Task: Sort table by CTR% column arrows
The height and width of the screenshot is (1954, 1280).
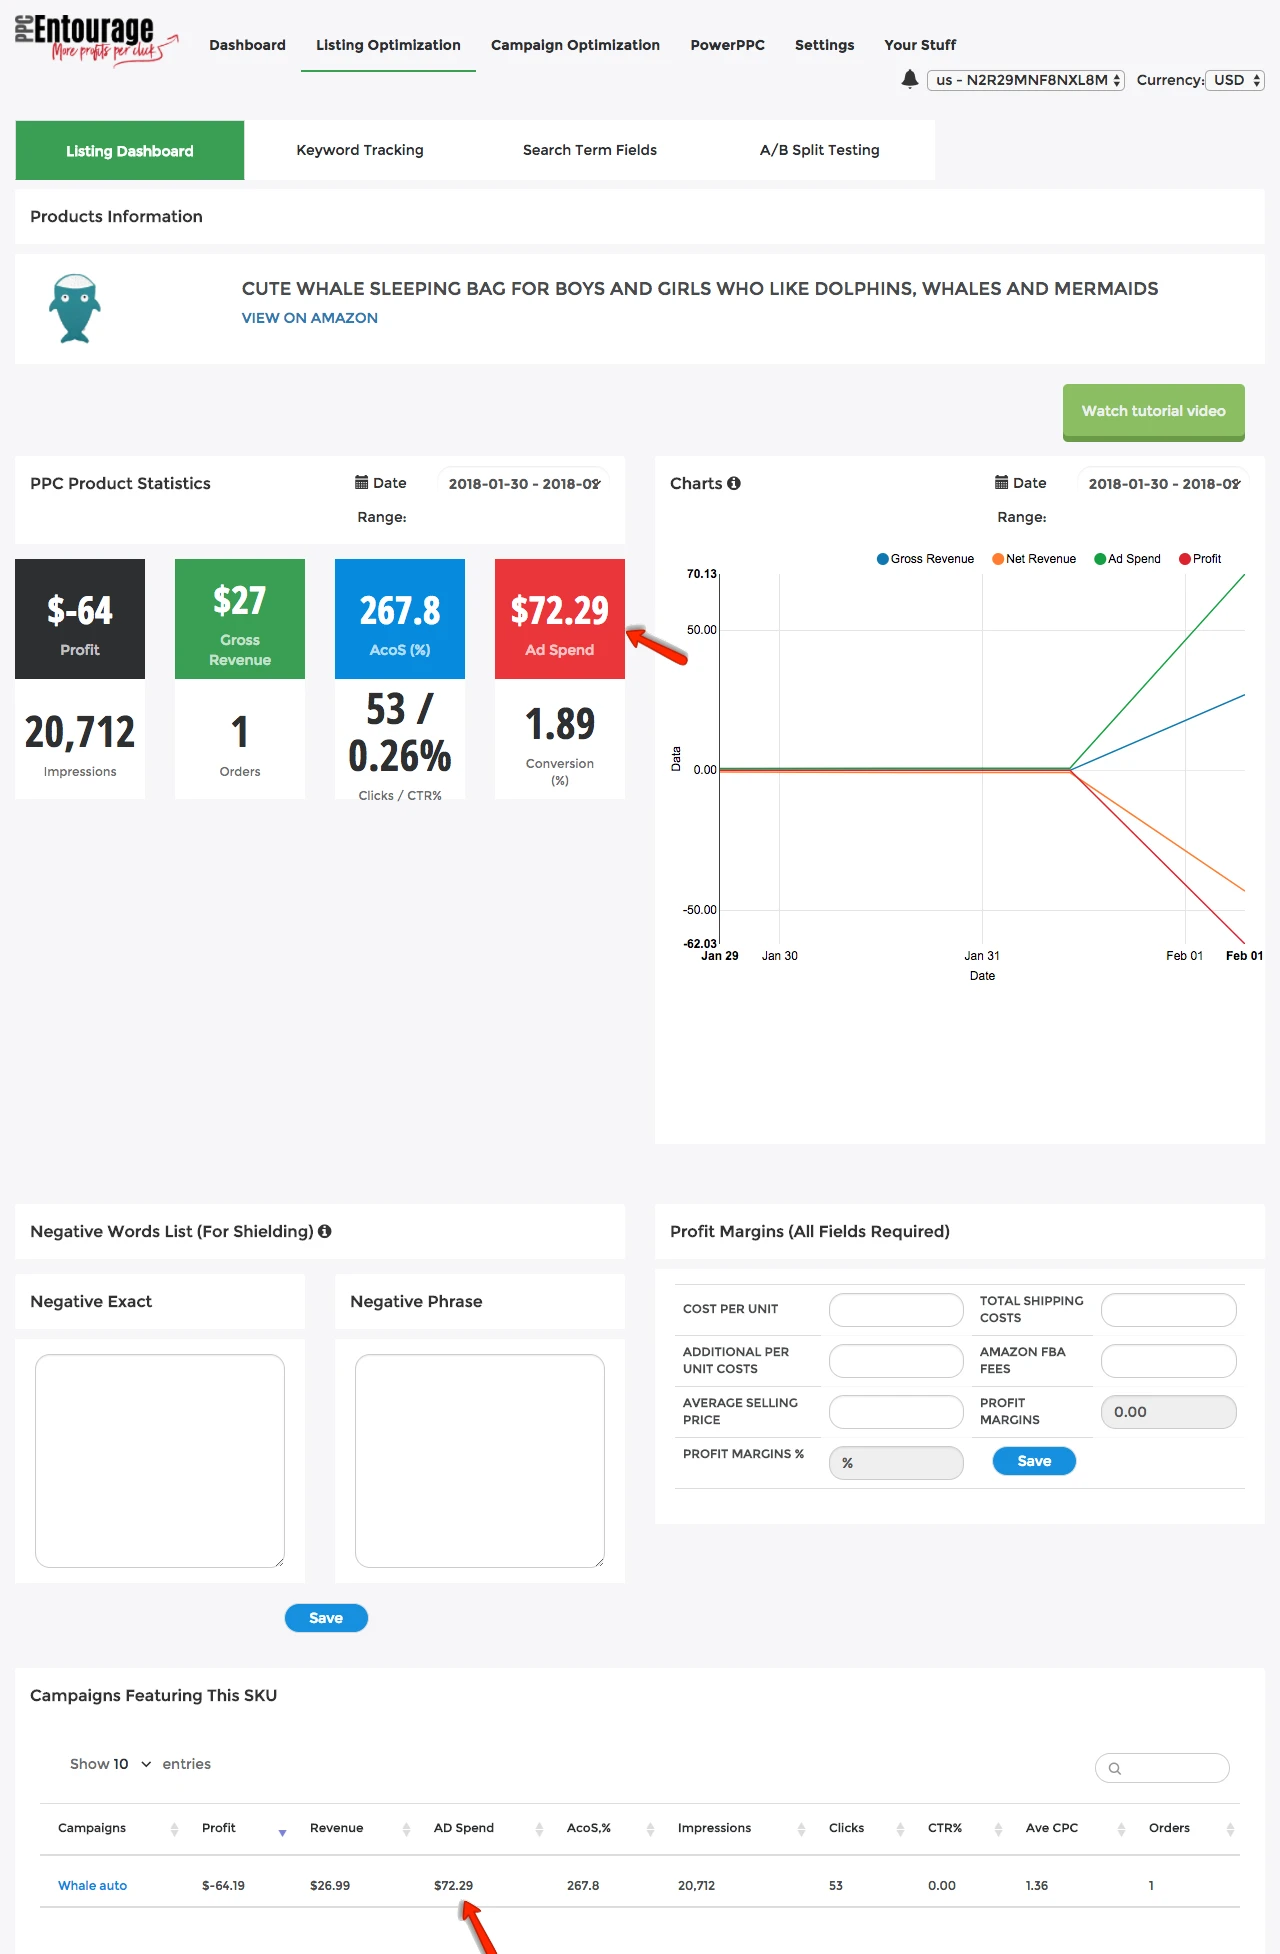Action: coord(998,1829)
